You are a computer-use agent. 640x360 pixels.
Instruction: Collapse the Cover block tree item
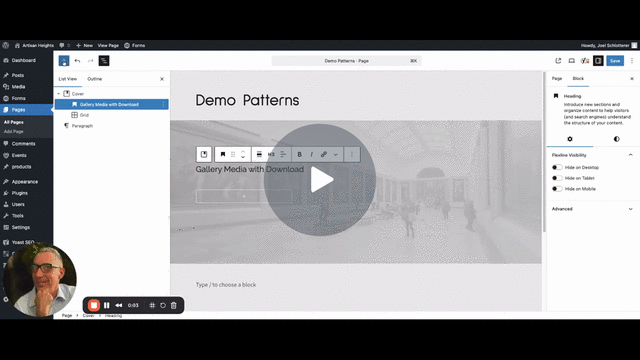[59, 94]
